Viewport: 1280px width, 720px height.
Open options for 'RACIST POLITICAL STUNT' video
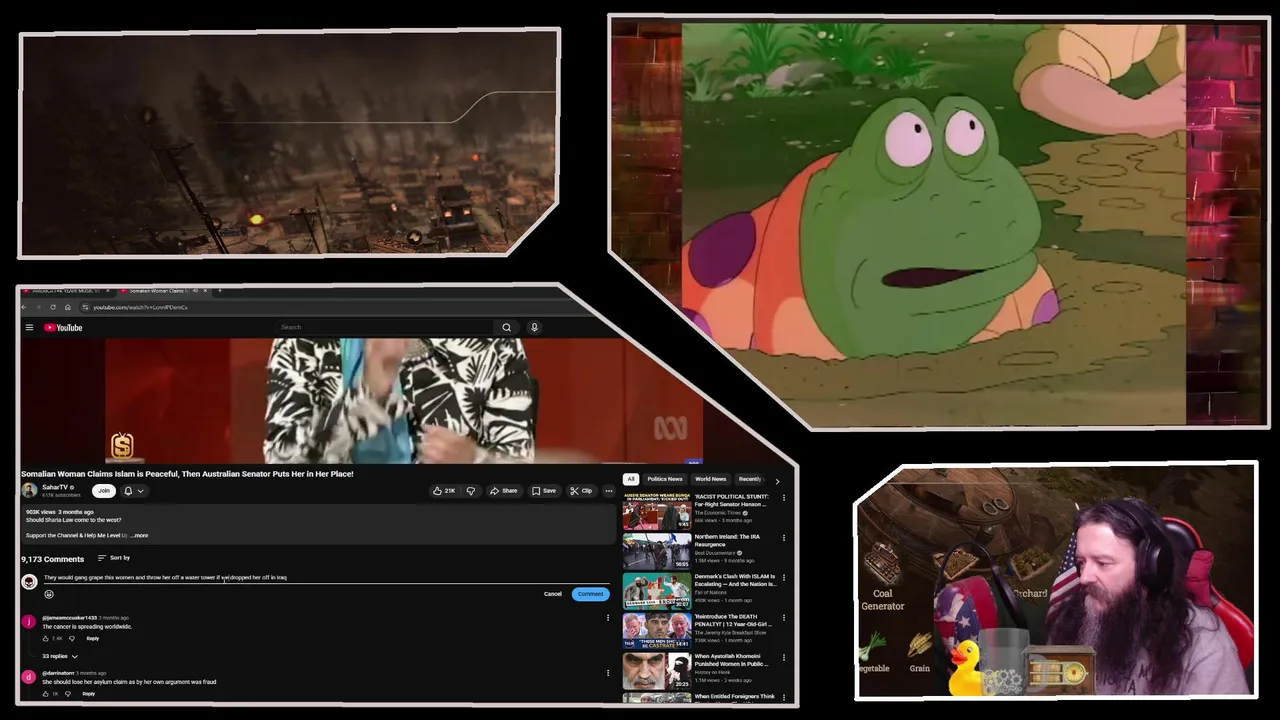pyautogui.click(x=783, y=498)
